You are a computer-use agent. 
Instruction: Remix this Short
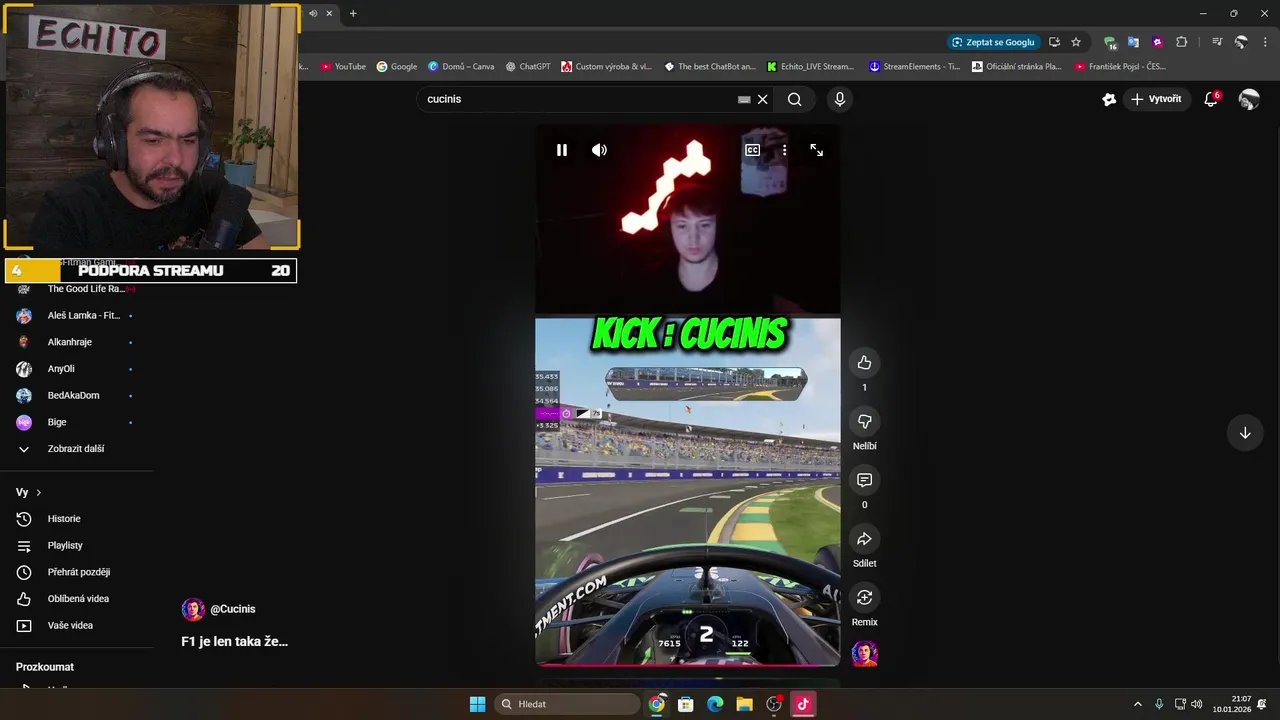865,597
